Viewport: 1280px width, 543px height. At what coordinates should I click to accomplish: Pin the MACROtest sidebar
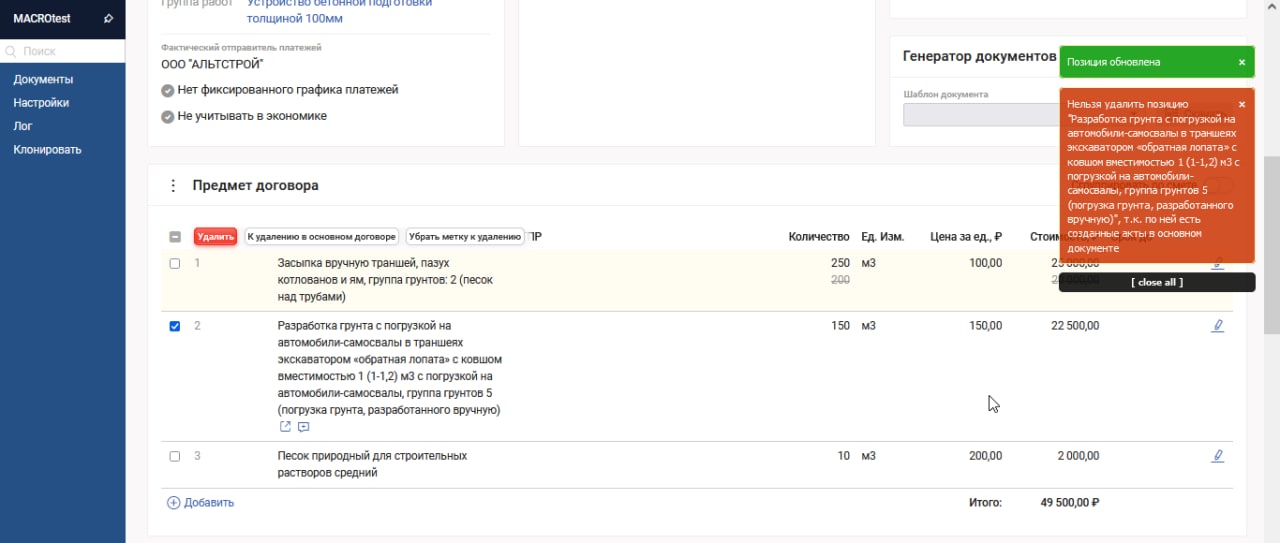point(108,19)
